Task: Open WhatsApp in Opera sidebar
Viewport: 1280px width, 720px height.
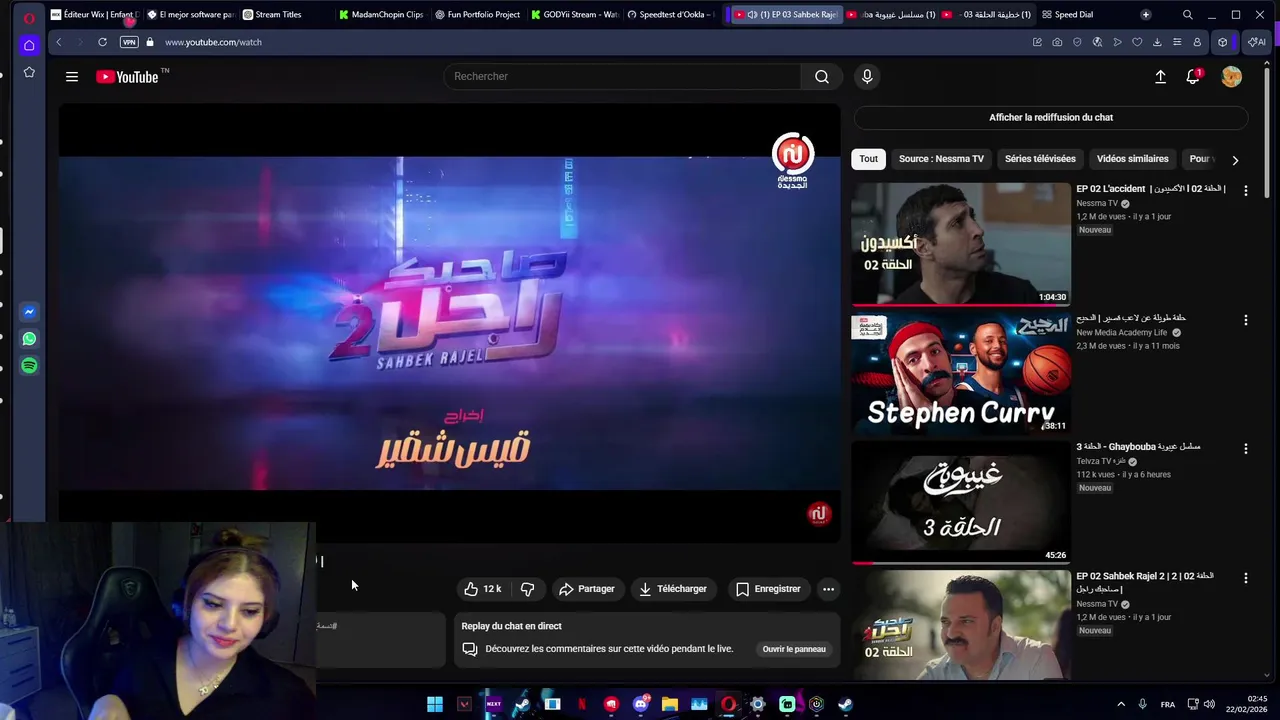Action: (x=29, y=339)
